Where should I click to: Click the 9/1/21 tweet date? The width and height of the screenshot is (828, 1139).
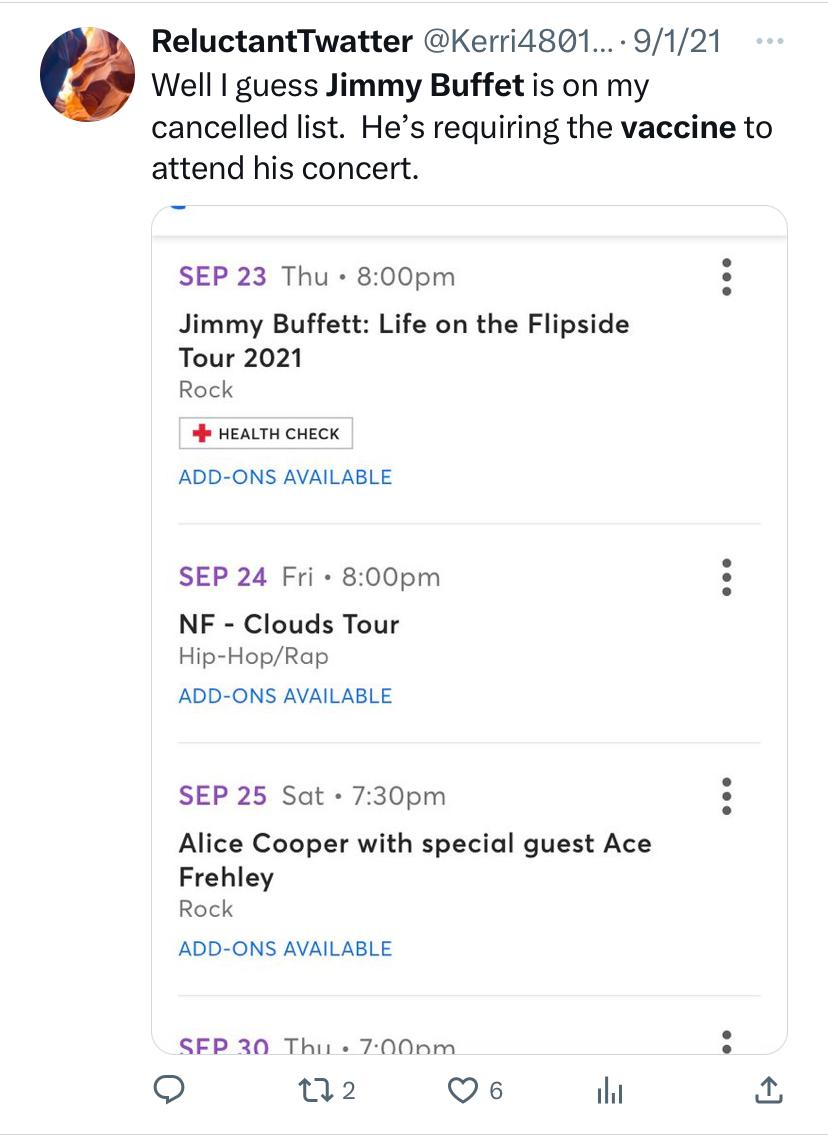click(x=677, y=41)
